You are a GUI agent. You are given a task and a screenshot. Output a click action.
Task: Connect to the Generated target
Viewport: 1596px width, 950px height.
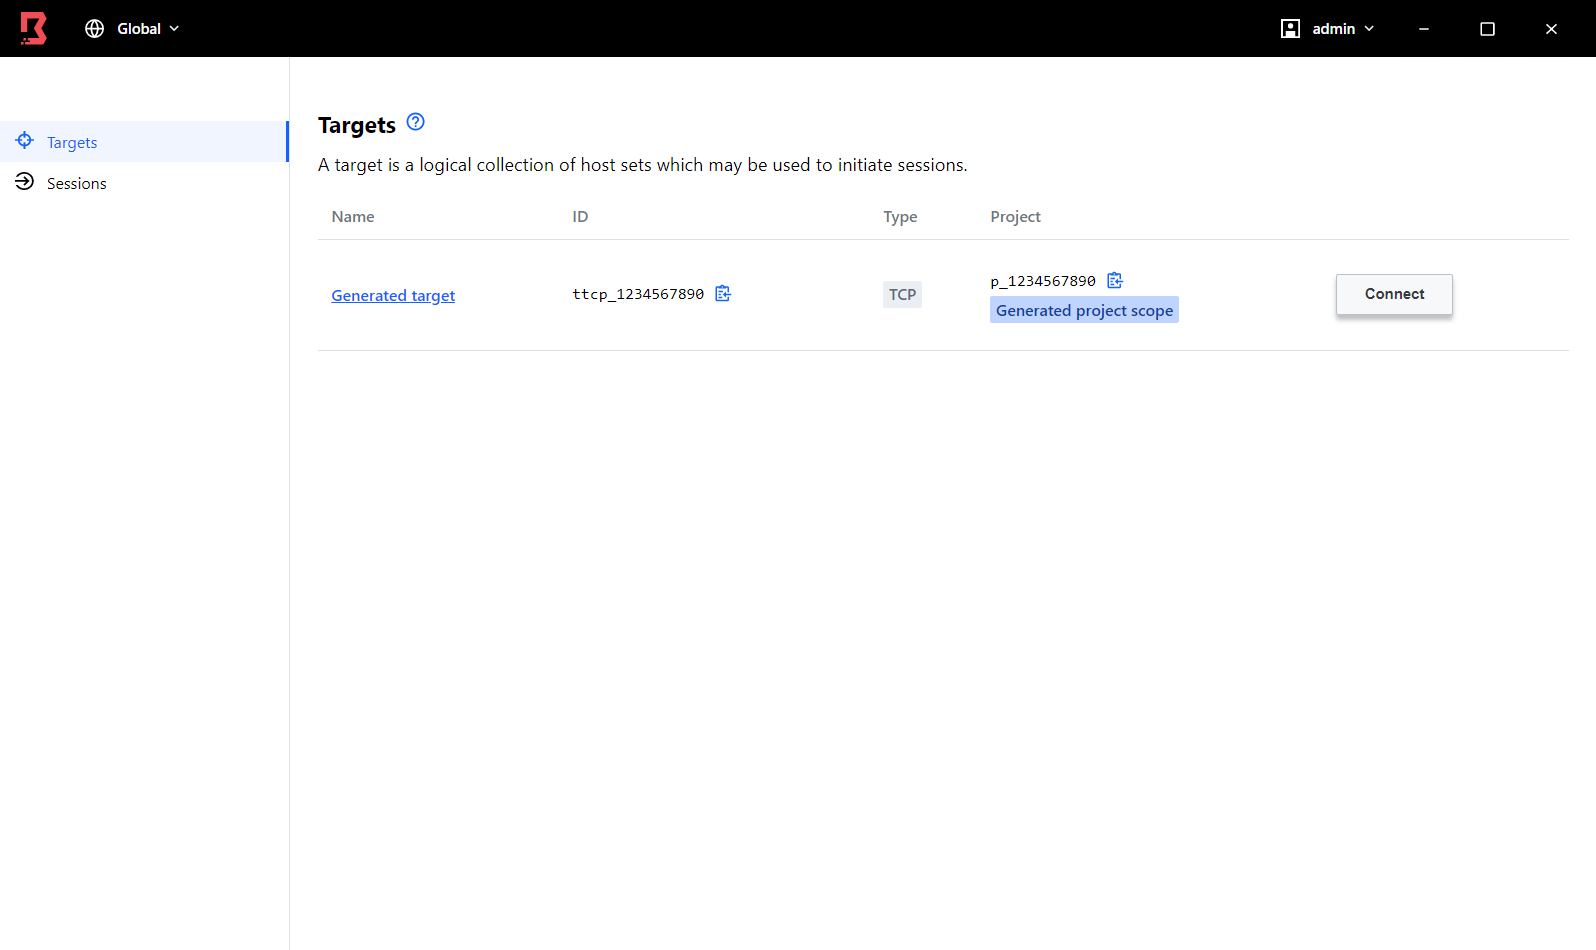click(x=1394, y=294)
